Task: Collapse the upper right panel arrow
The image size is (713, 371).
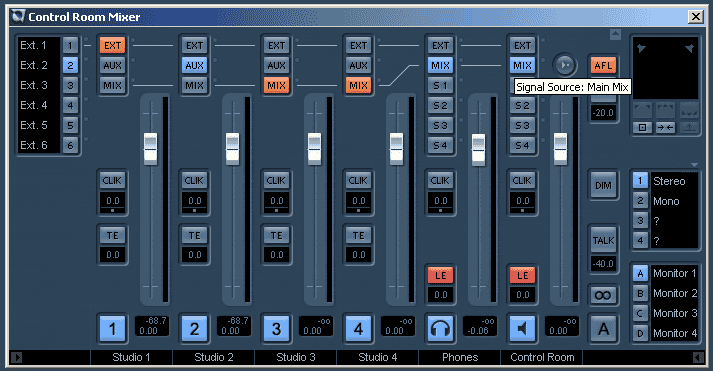Action: 615,35
